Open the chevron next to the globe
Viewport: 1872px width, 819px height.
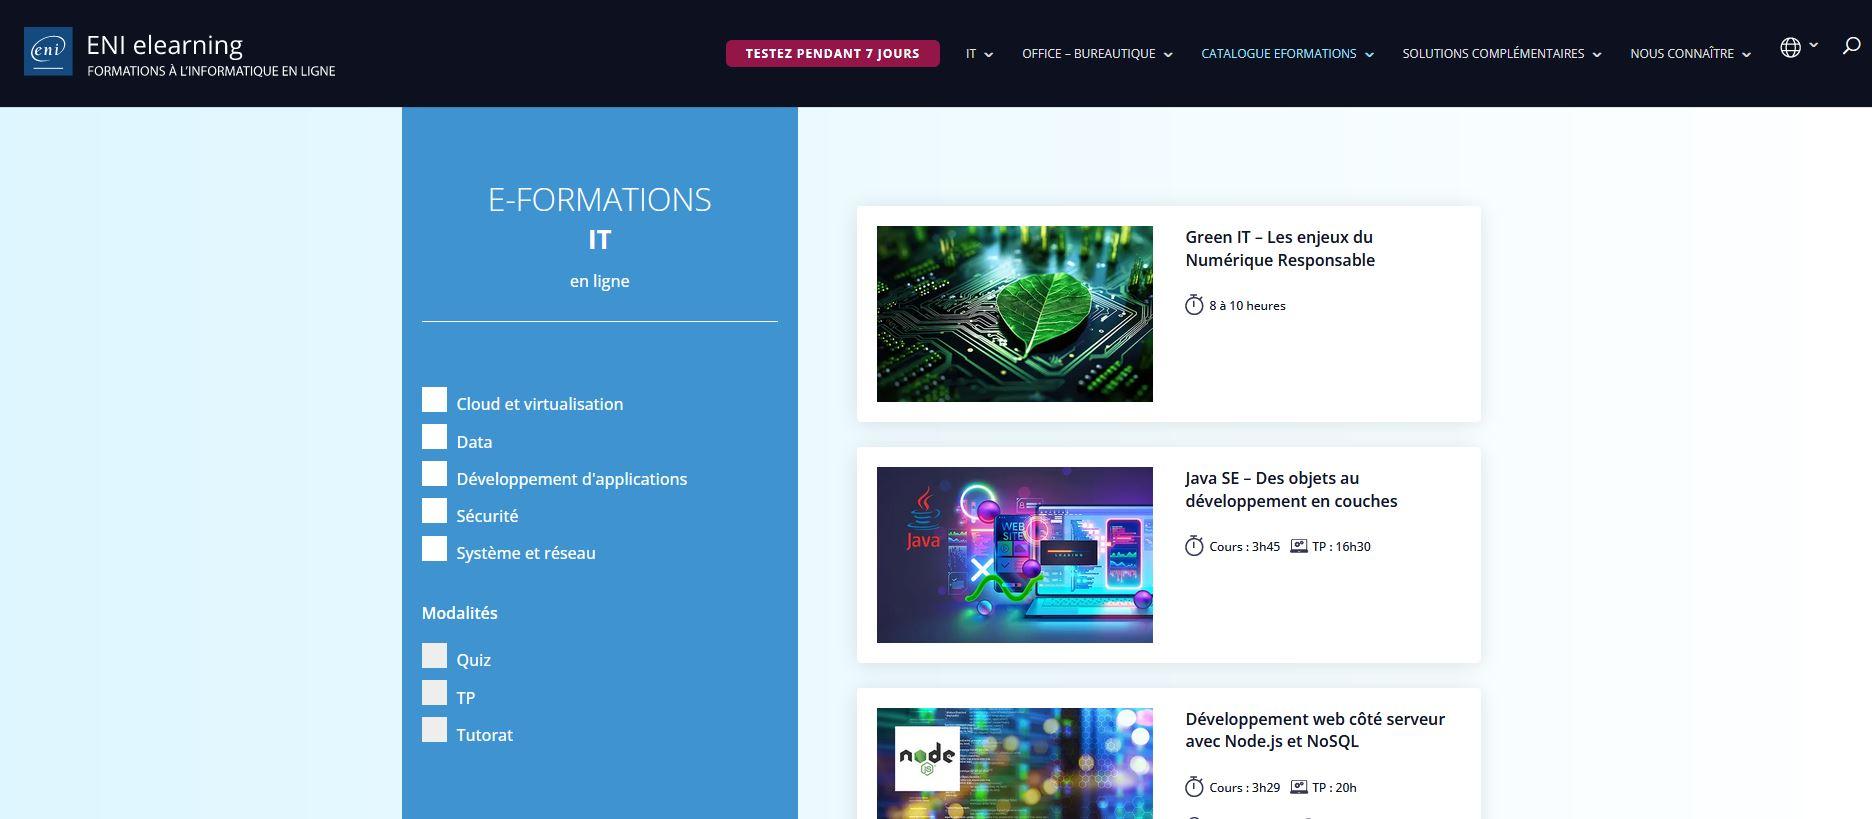point(1814,45)
